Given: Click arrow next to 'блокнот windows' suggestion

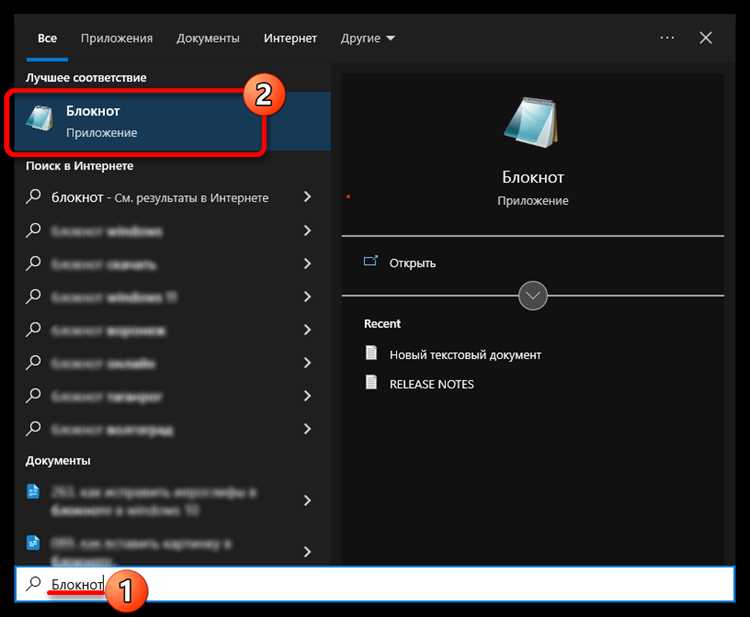Looking at the screenshot, I should (307, 231).
